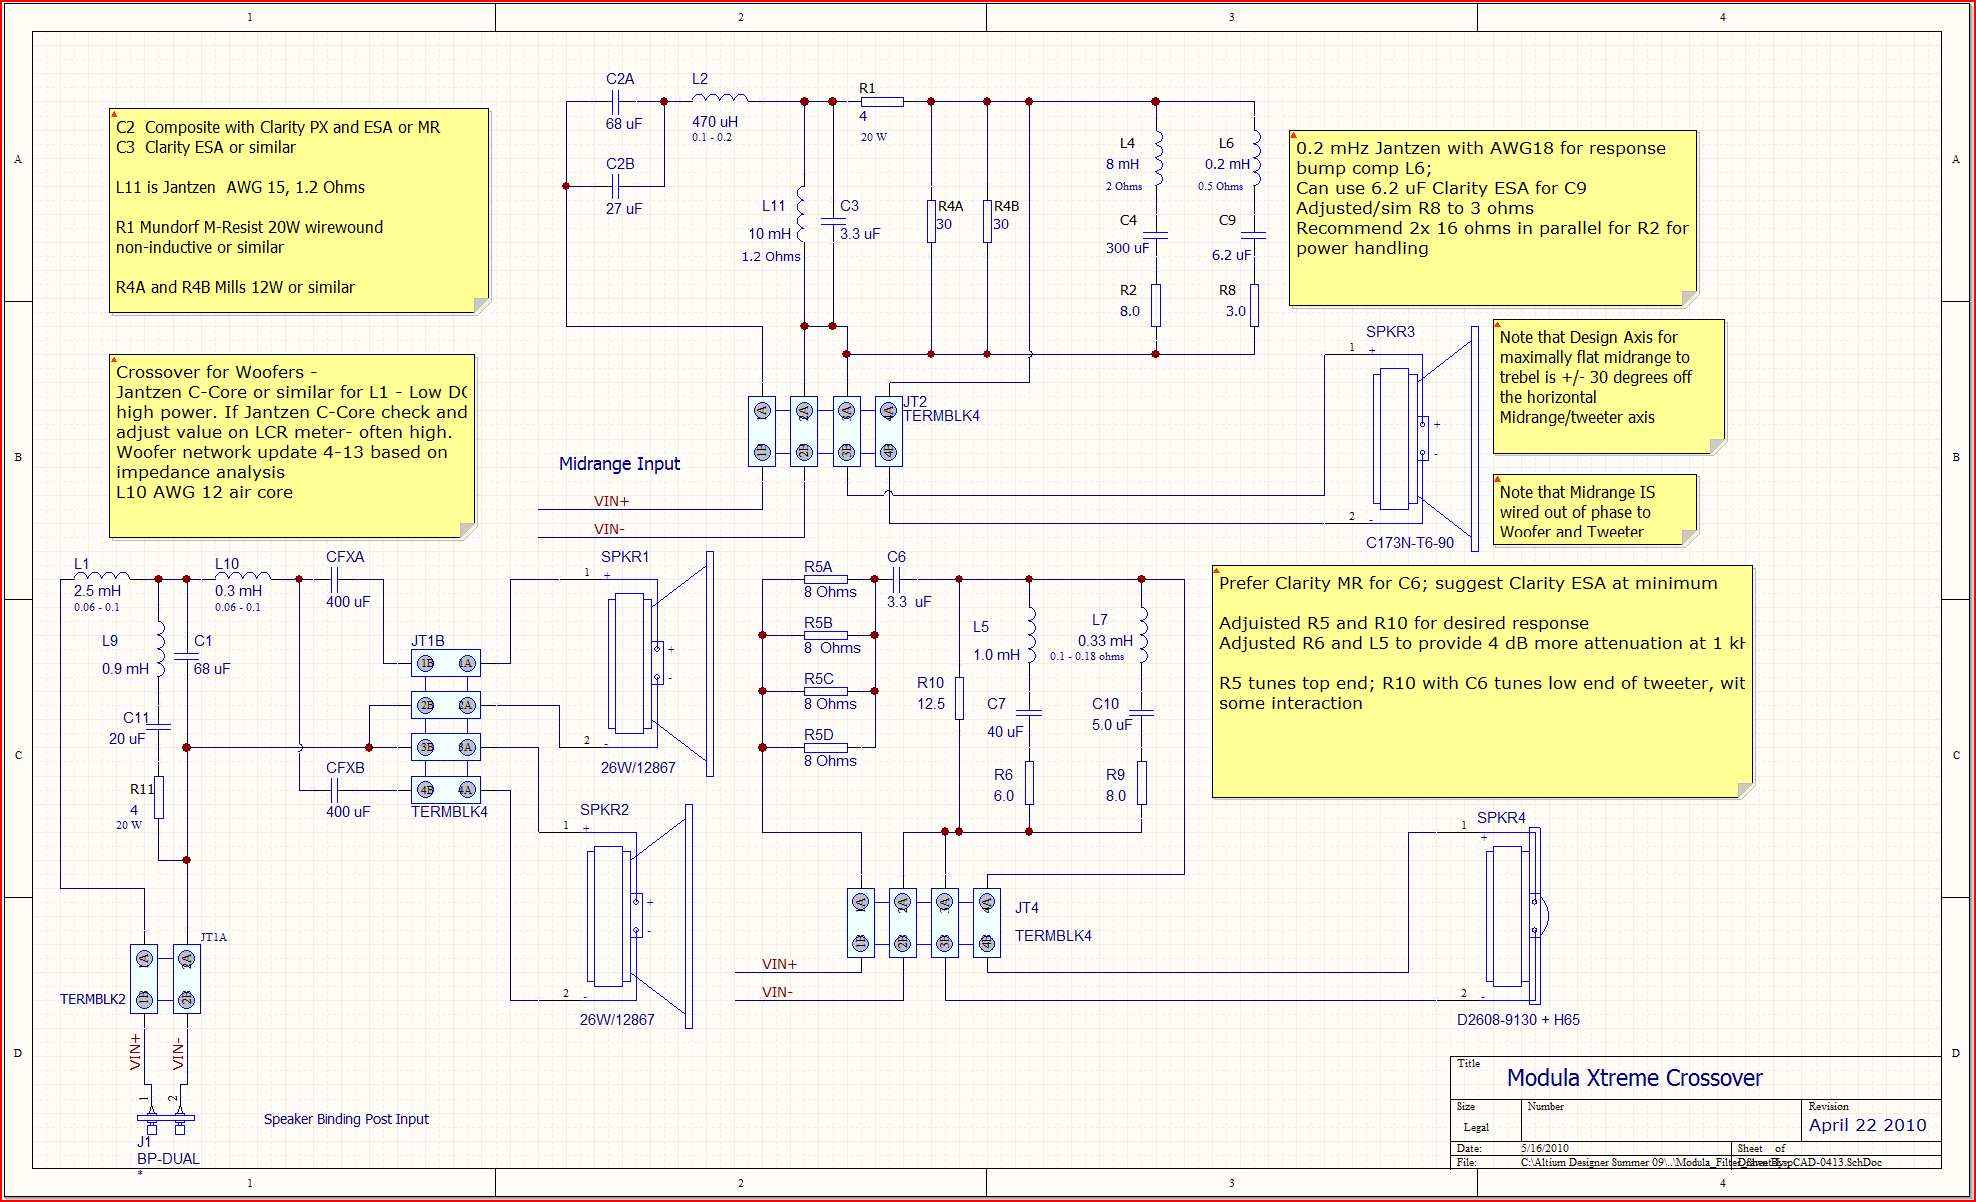Select resistor R8 3.0 symbol
This screenshot has width=1976, height=1202.
[1253, 305]
